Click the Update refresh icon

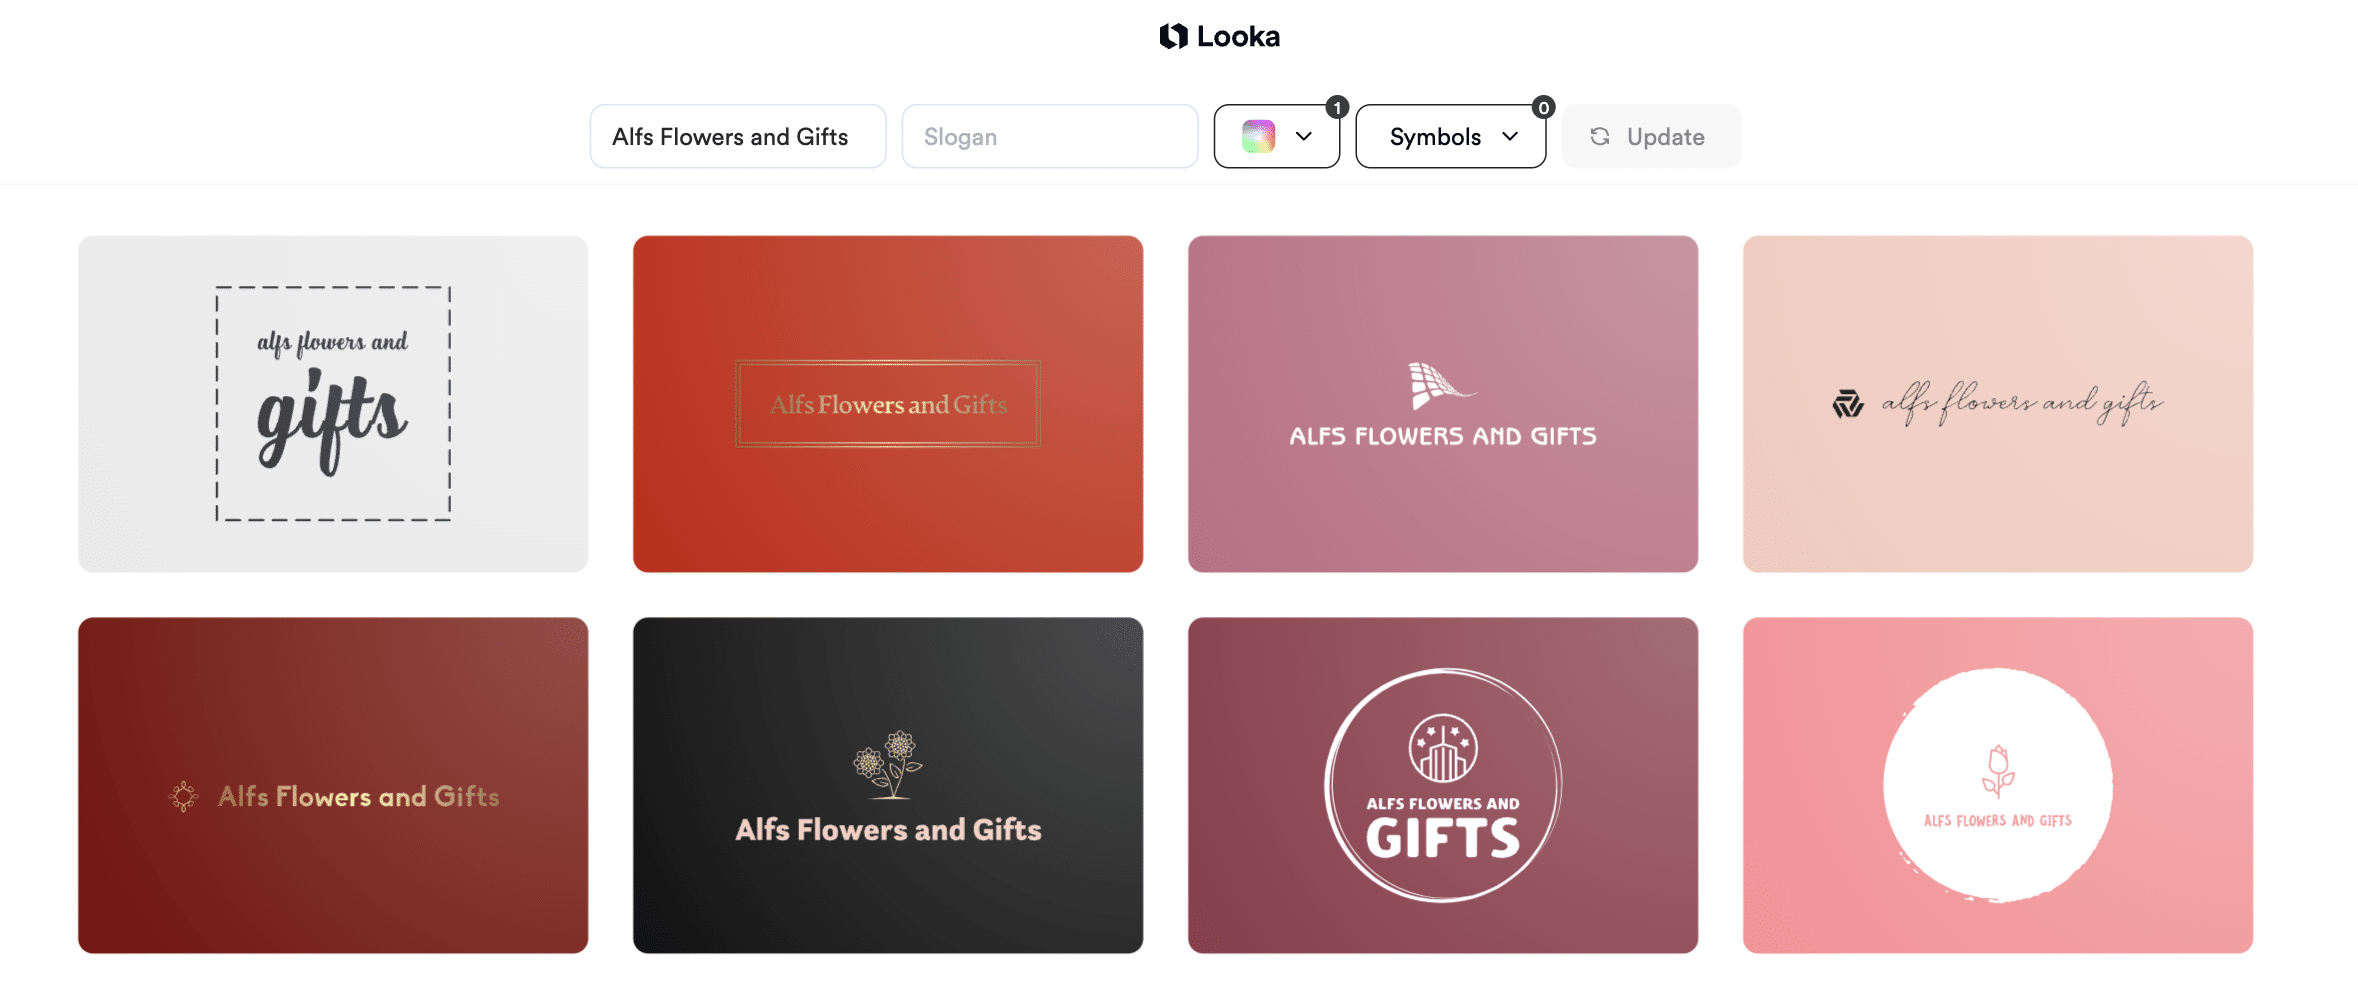click(1600, 137)
